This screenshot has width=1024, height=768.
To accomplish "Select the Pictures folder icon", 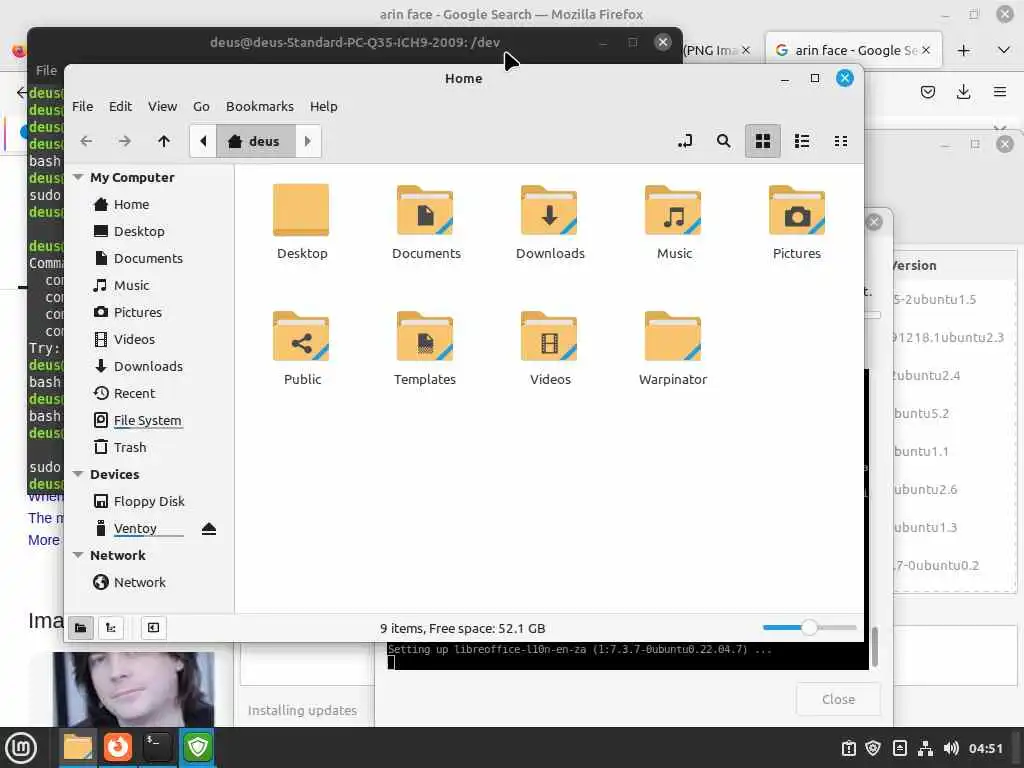I will coord(797,210).
